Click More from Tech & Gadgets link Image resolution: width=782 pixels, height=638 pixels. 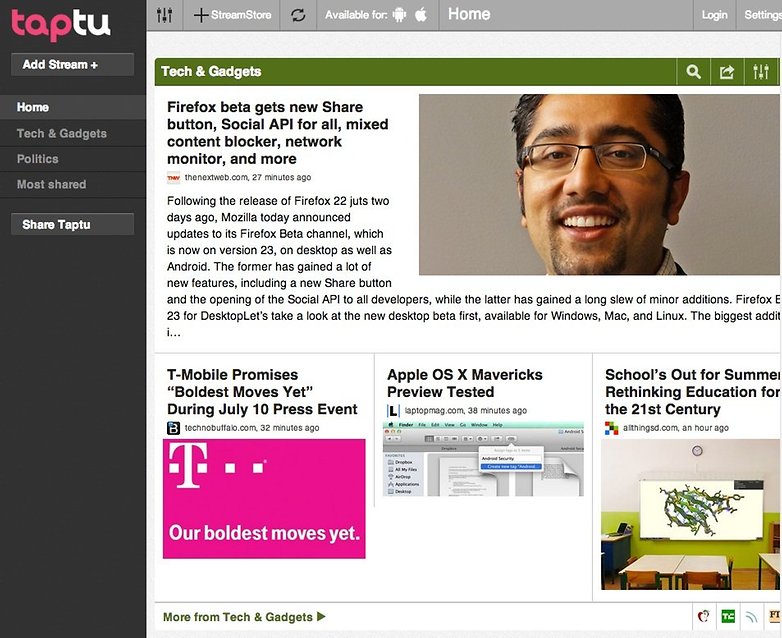[x=244, y=617]
